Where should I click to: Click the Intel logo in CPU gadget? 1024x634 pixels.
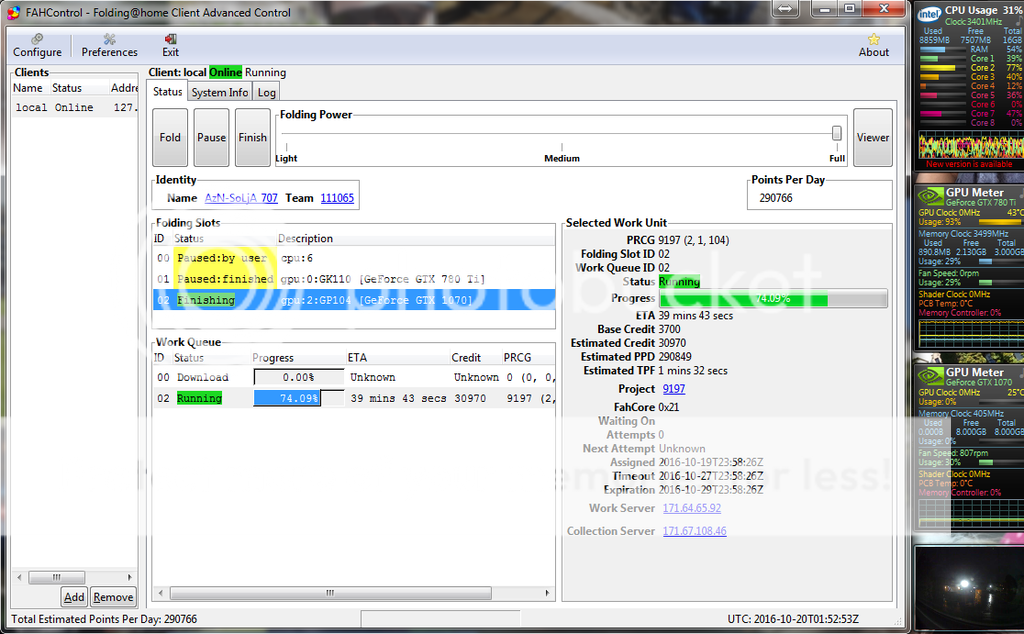coord(929,14)
